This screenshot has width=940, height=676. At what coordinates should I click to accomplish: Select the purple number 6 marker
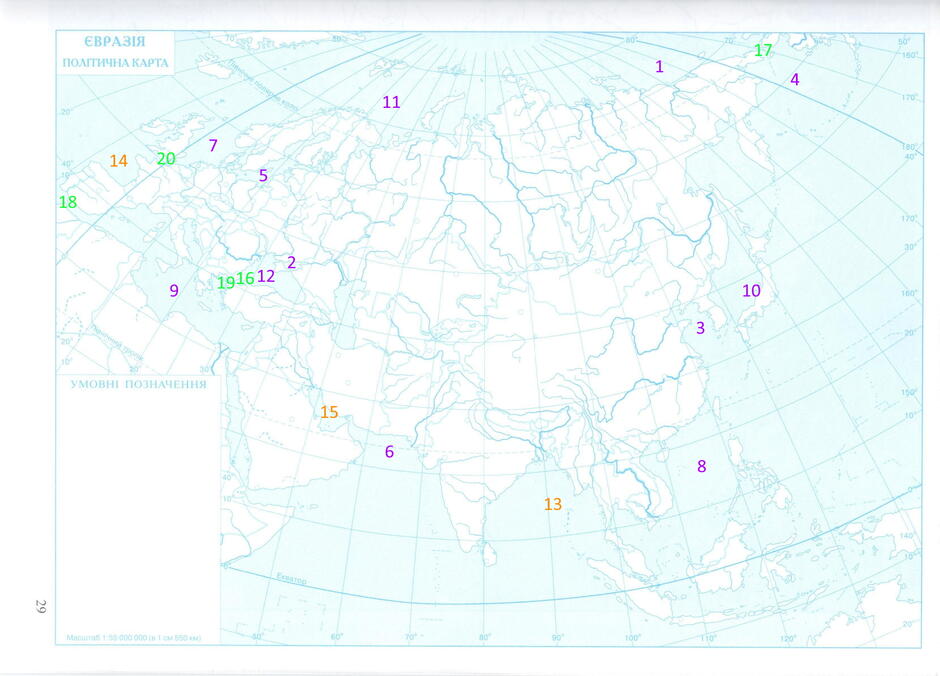tap(389, 452)
